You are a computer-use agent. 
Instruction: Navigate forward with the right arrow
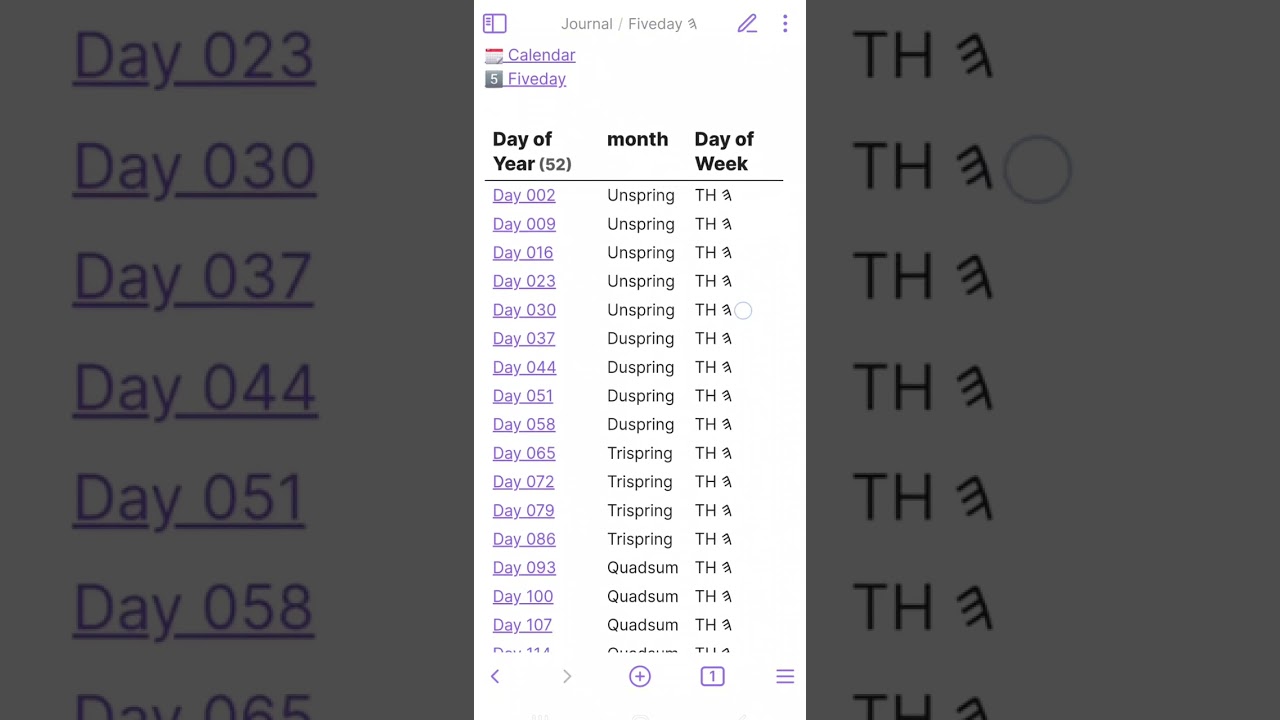click(567, 677)
